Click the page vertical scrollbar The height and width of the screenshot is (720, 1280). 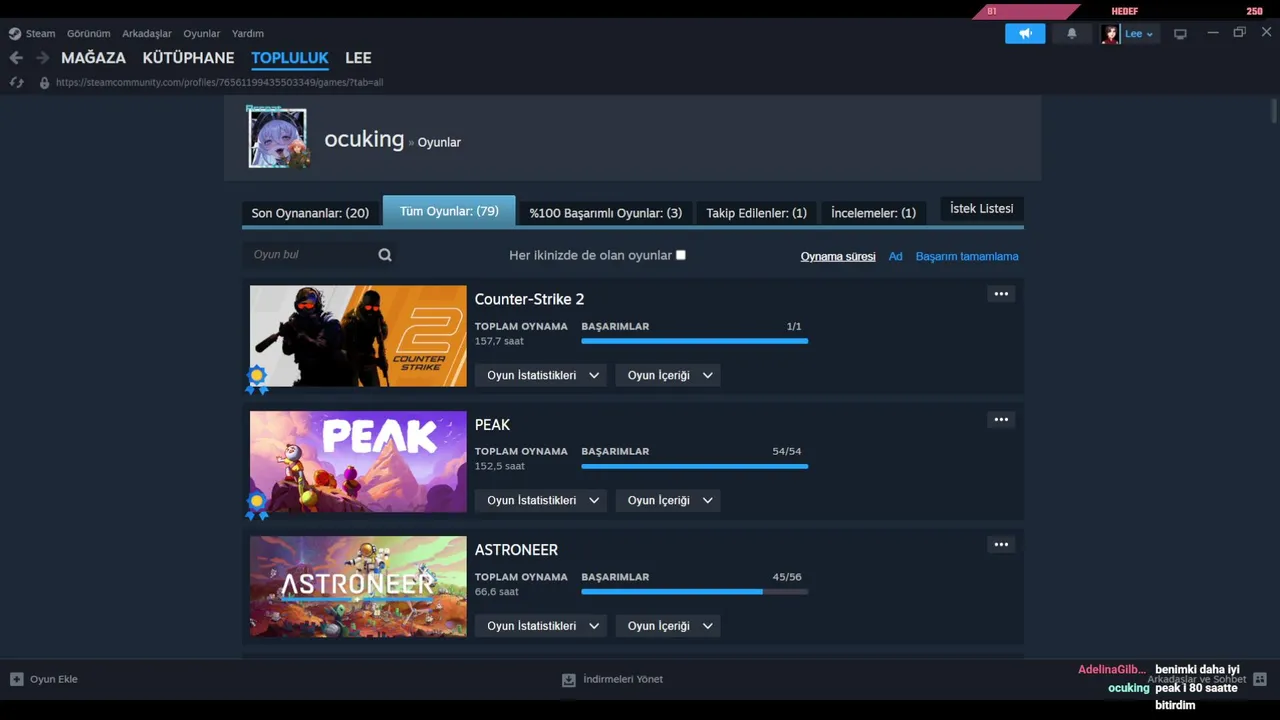pos(1273,110)
